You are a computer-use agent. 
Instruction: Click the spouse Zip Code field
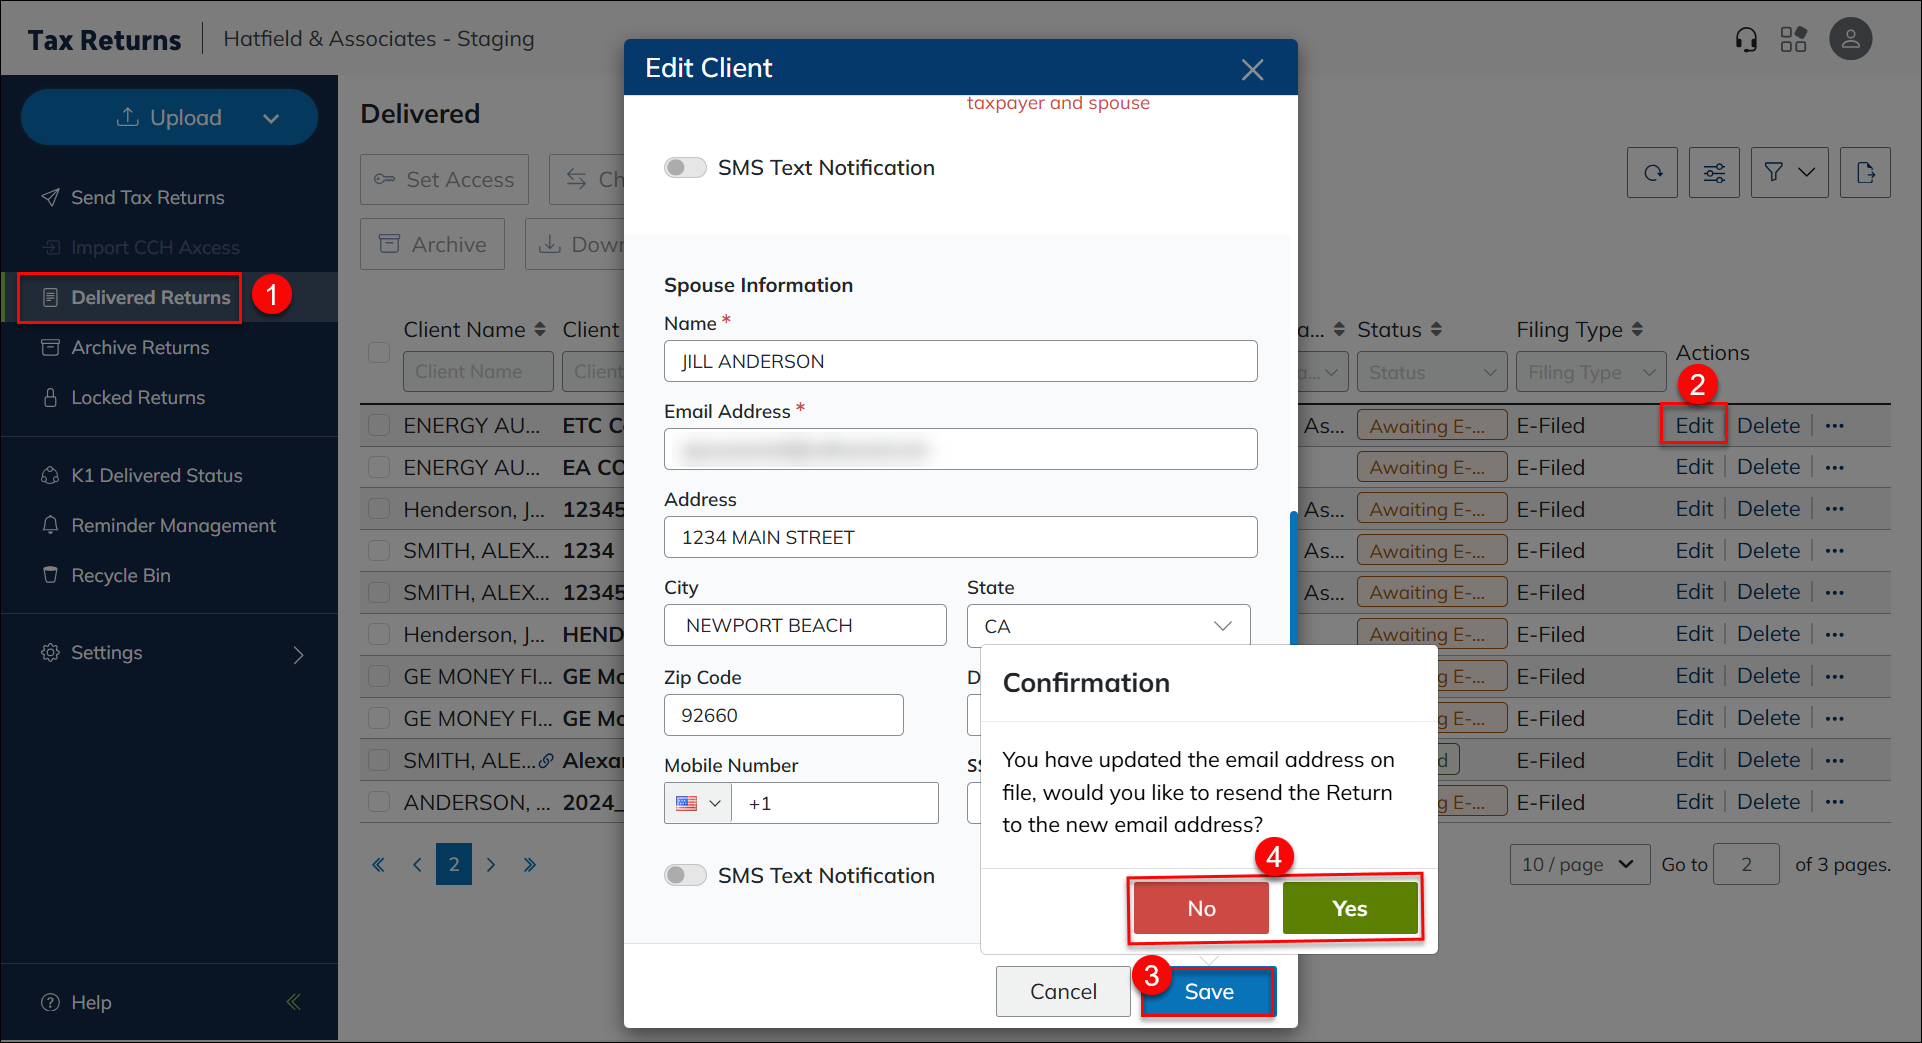point(783,716)
